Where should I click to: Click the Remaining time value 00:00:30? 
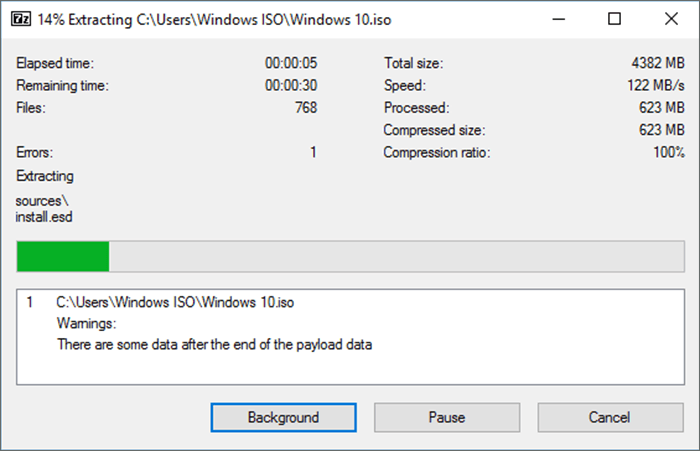pos(290,86)
